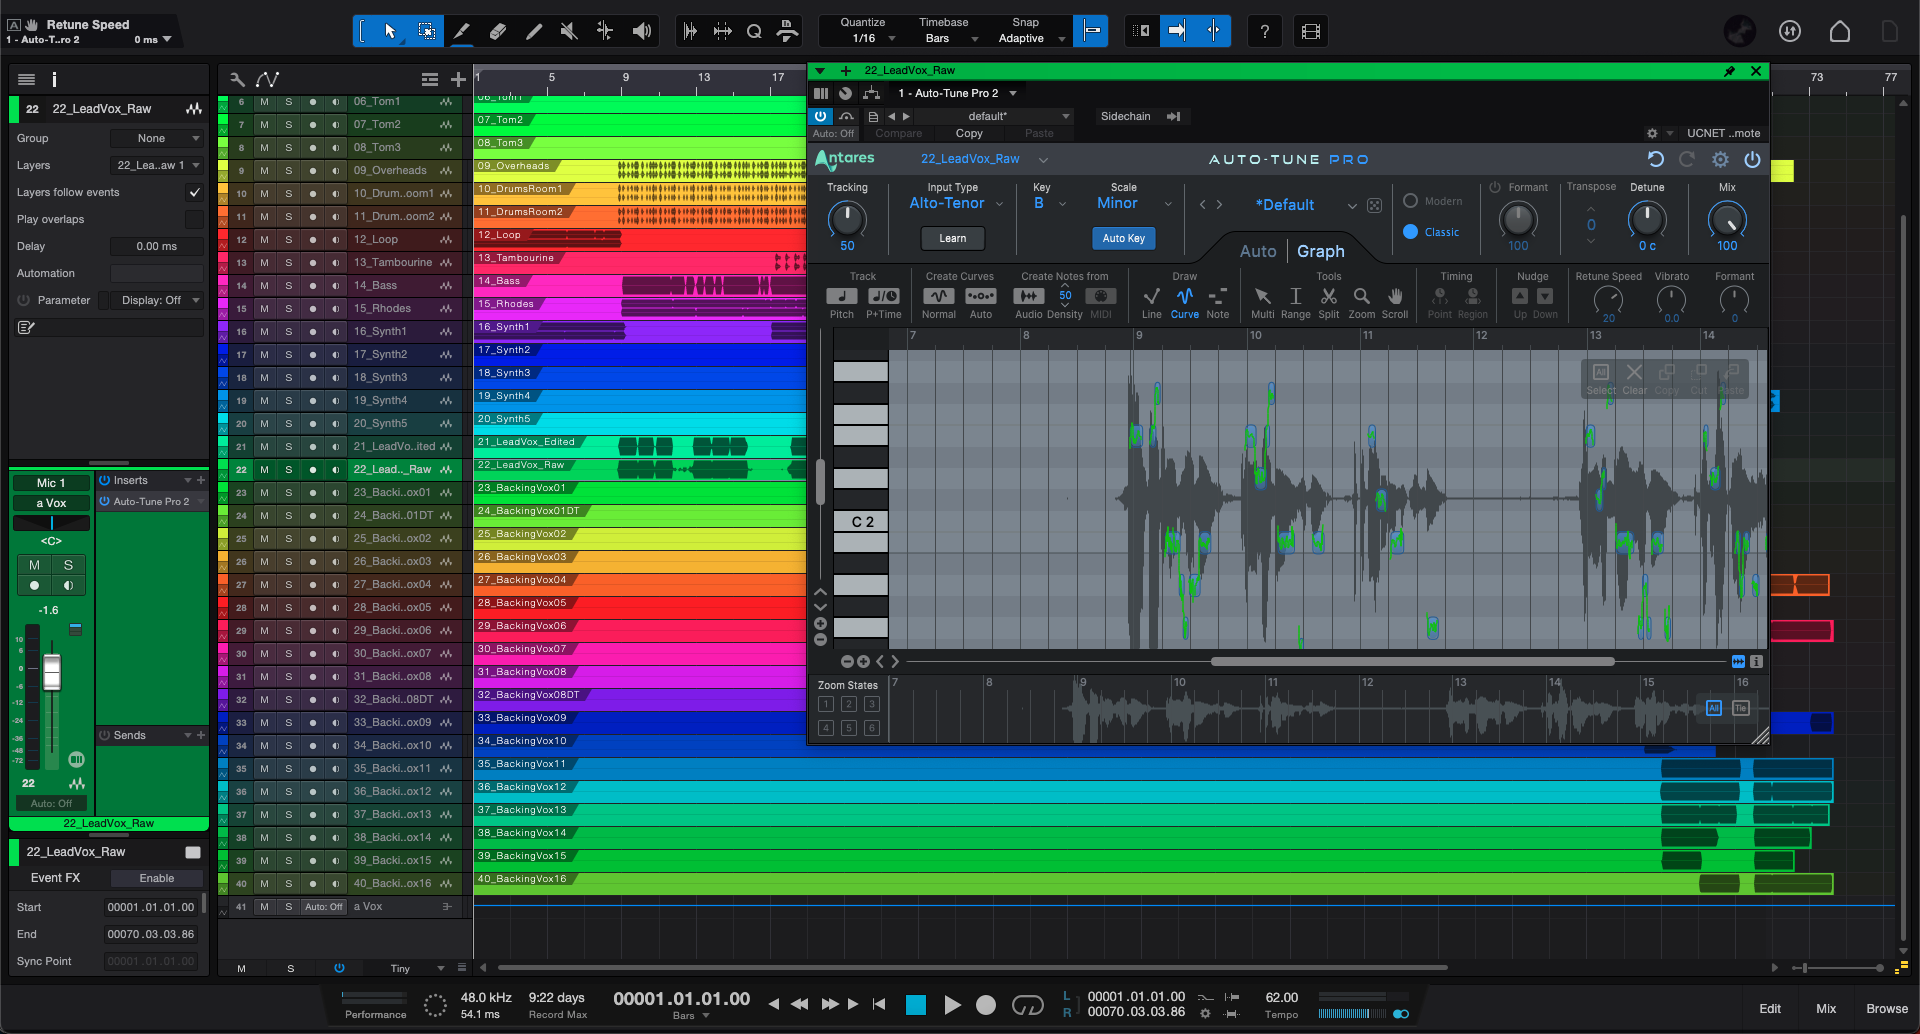Open the Inserts section header

click(152, 481)
